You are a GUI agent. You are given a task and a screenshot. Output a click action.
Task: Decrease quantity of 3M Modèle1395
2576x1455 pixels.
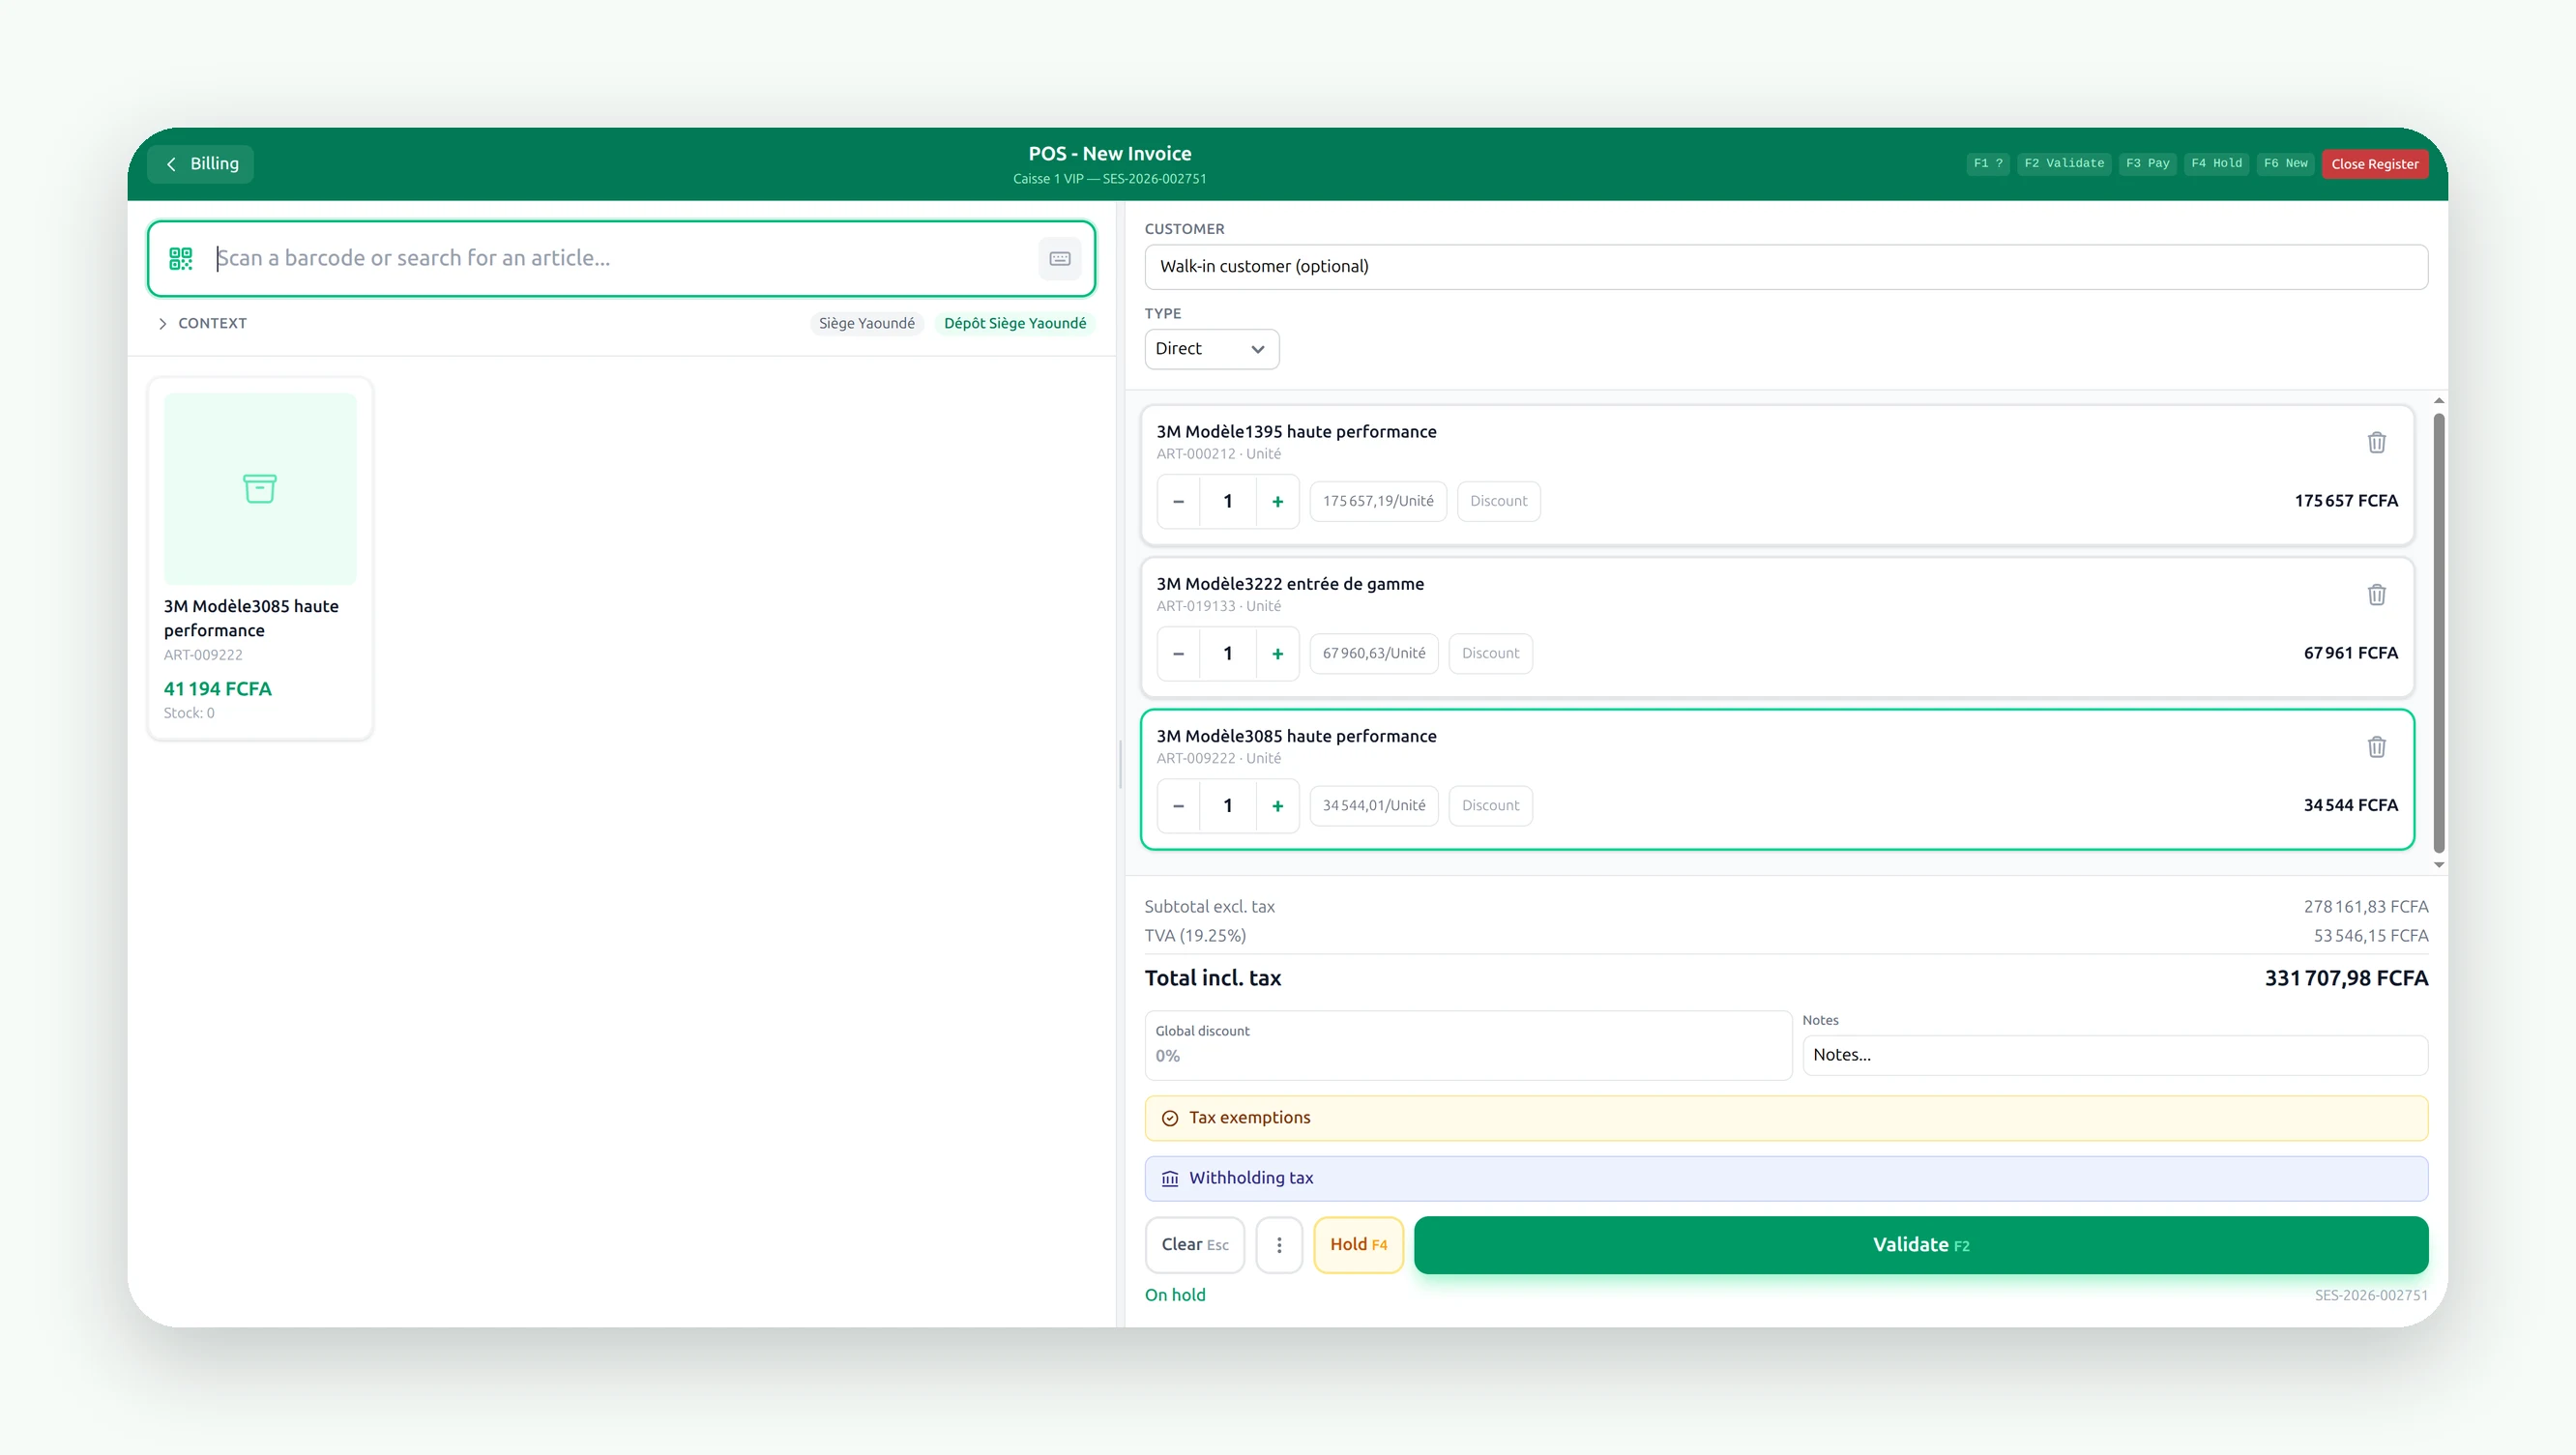click(1179, 502)
